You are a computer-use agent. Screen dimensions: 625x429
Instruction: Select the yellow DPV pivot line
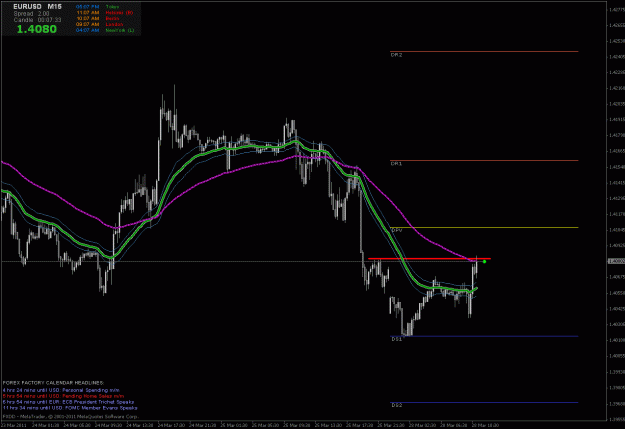(484, 228)
